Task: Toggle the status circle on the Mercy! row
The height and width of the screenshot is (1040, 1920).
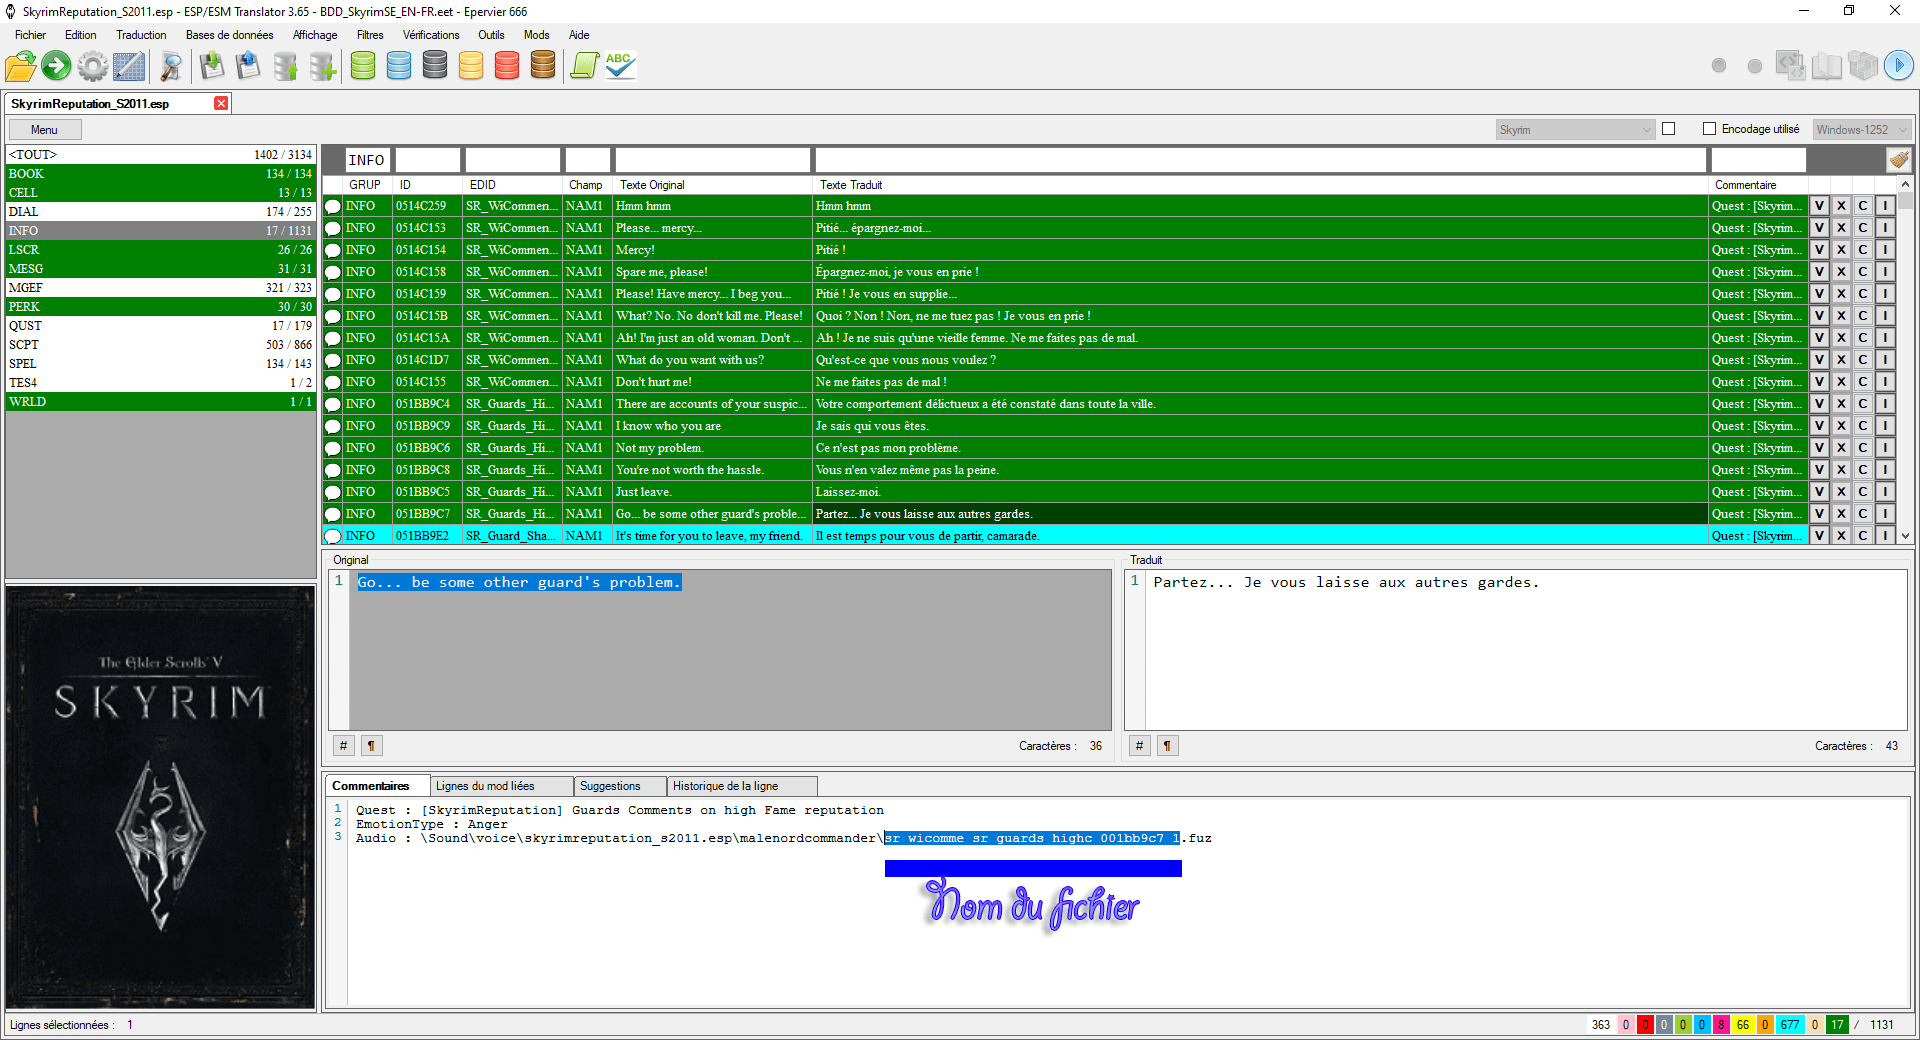Action: click(333, 250)
